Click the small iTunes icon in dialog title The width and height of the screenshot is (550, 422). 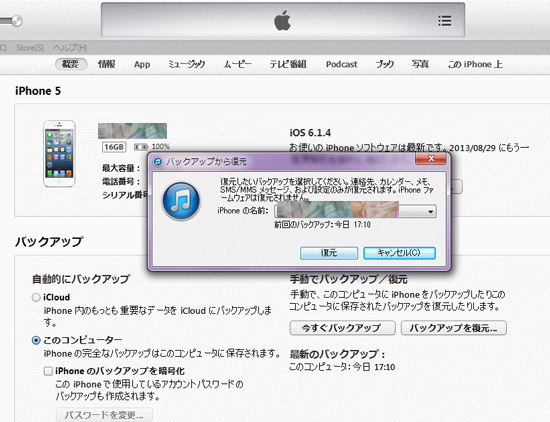click(158, 162)
